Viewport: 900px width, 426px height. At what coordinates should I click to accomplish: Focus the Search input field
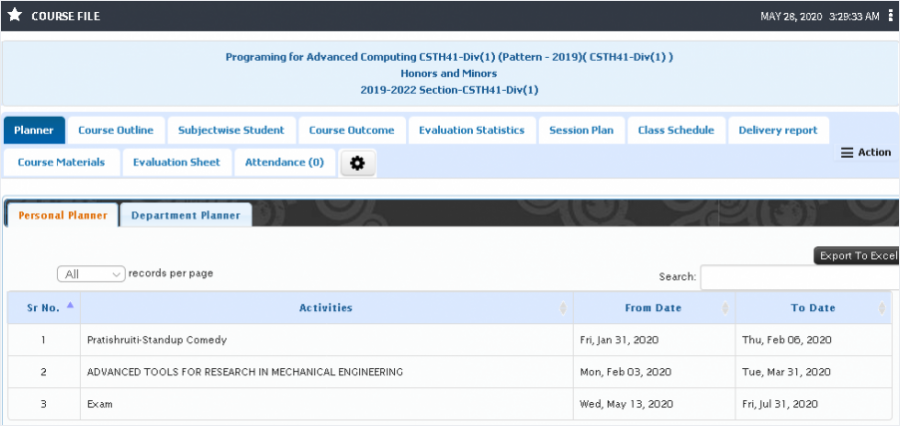coord(800,277)
